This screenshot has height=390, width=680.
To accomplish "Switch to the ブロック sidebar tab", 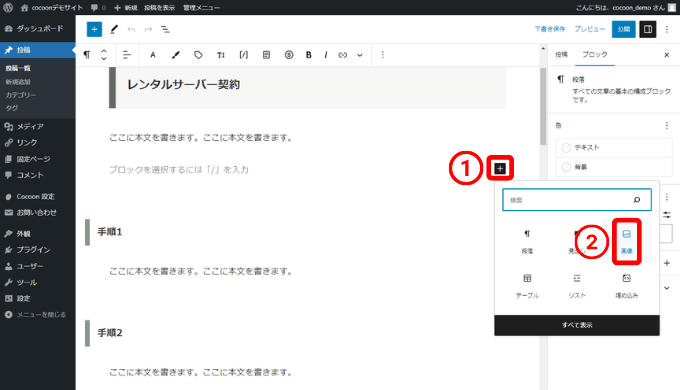I will point(595,54).
